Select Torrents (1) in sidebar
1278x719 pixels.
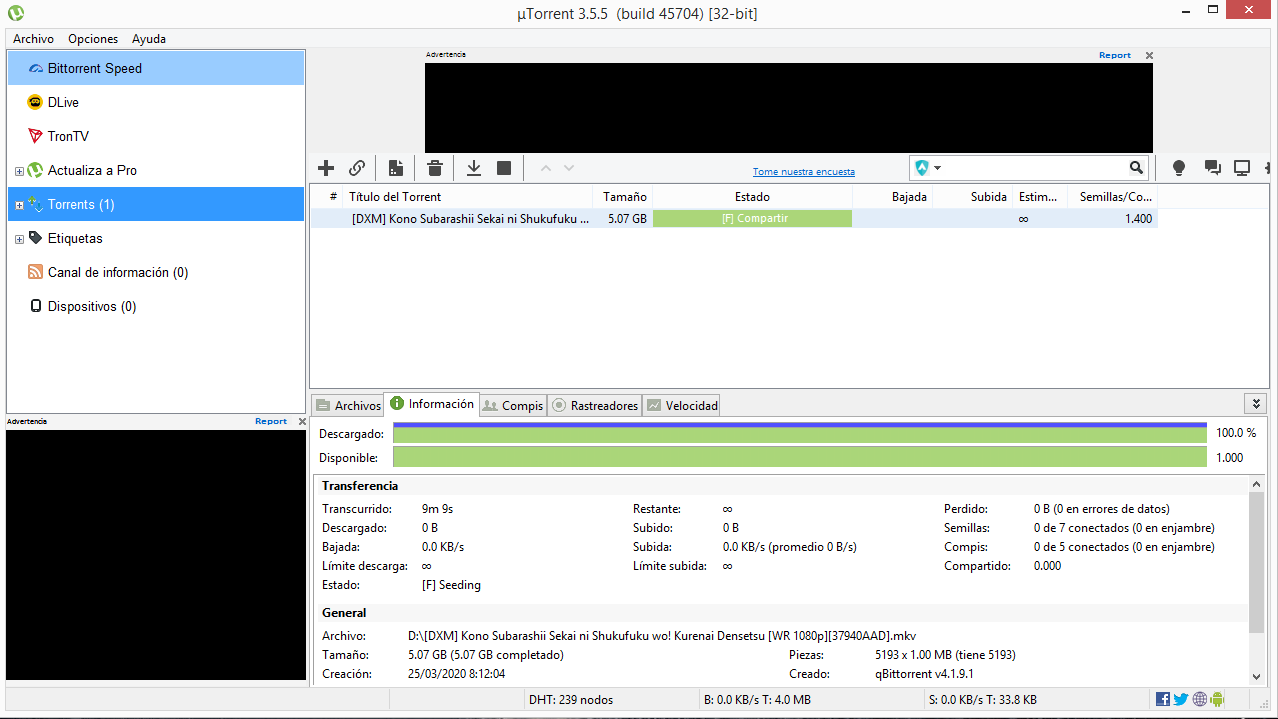pyautogui.click(x=155, y=204)
